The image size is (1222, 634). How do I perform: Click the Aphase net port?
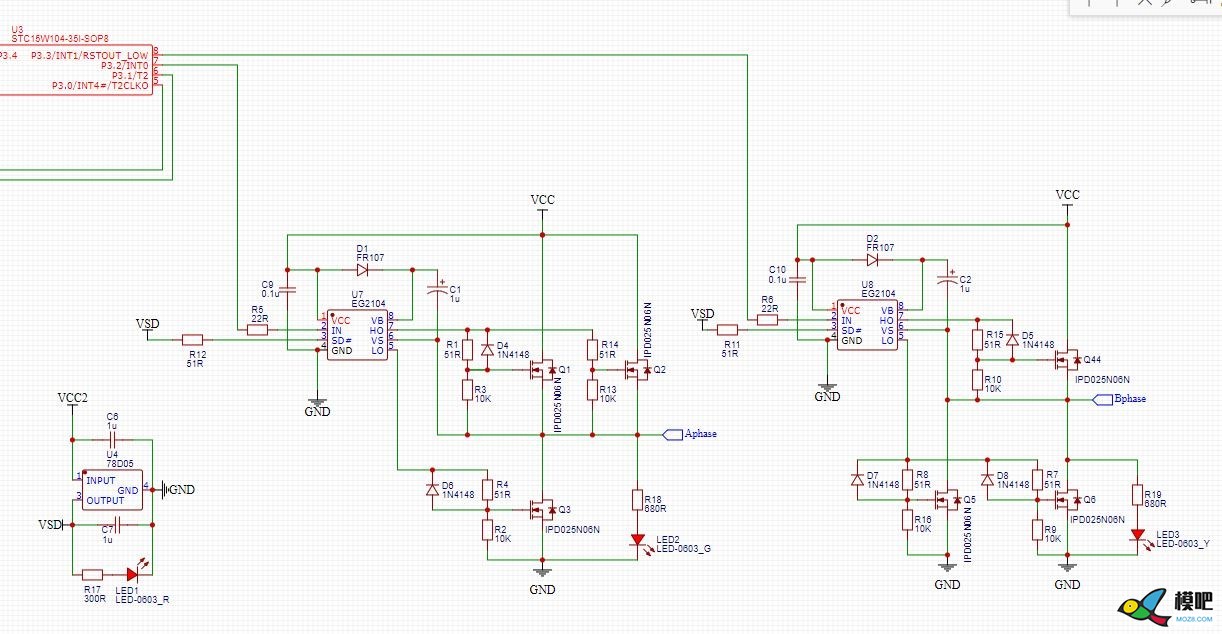coord(690,435)
